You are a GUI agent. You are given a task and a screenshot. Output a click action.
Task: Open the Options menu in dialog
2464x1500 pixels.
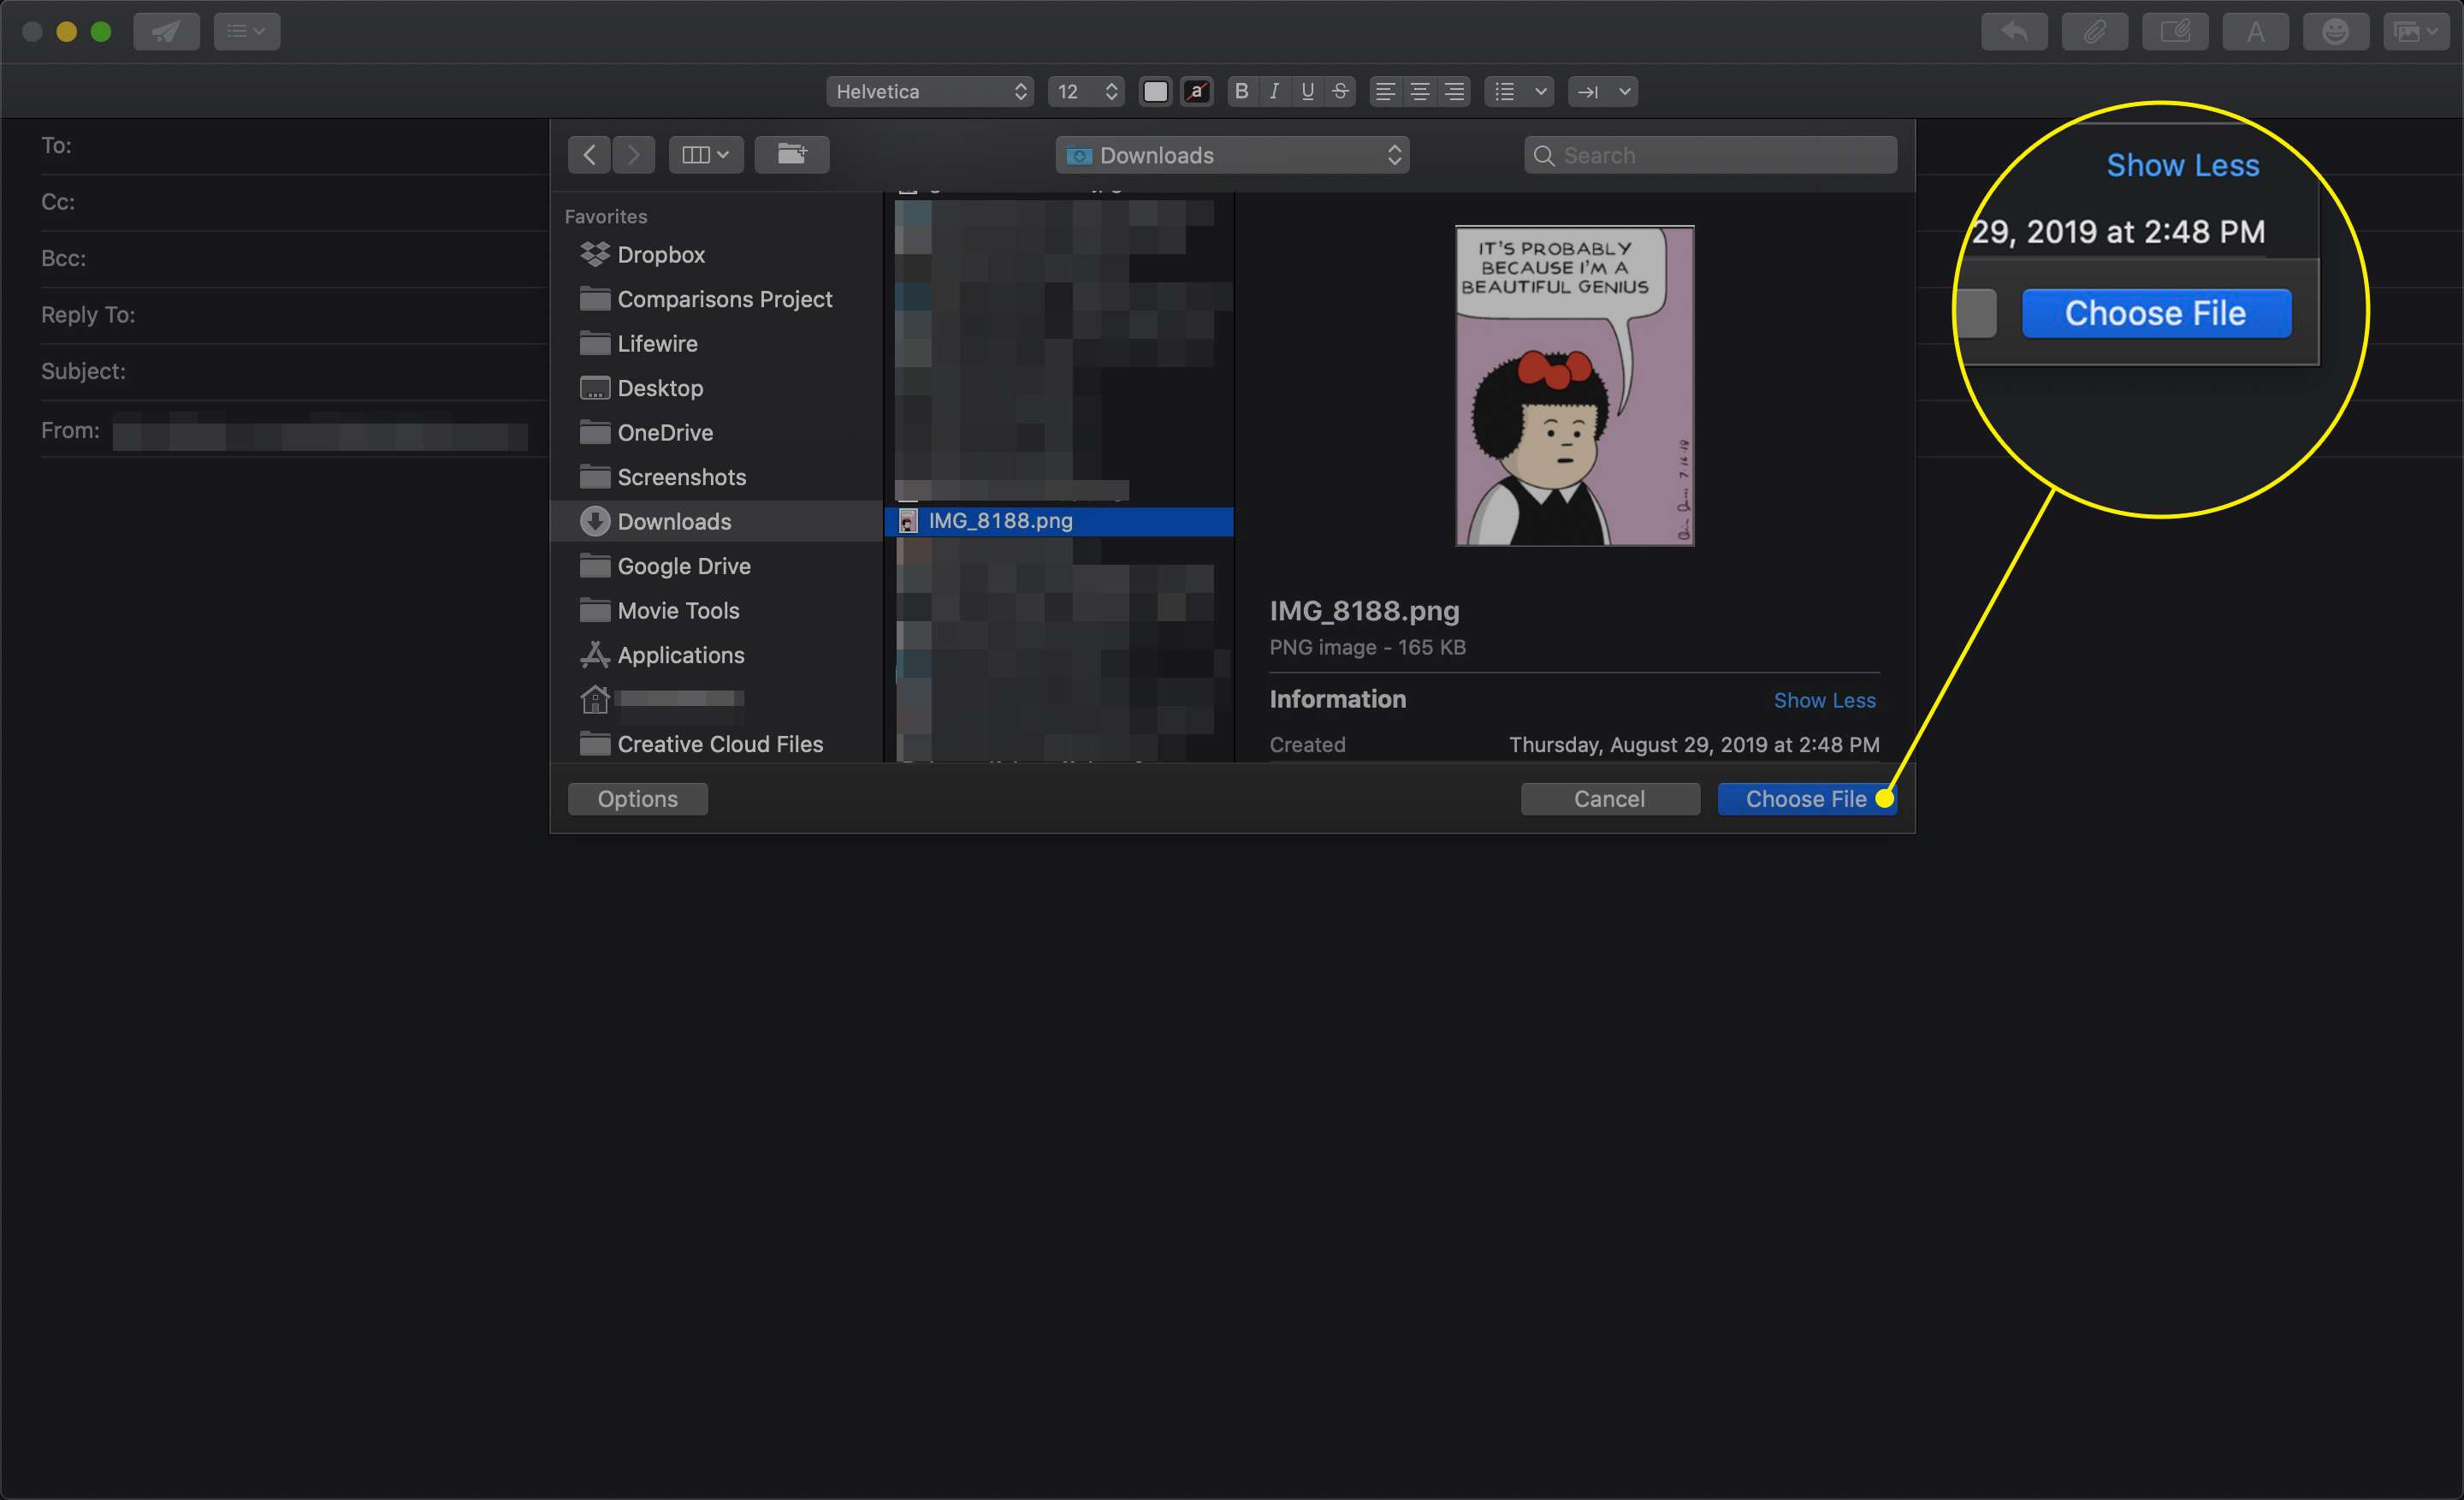click(x=637, y=797)
